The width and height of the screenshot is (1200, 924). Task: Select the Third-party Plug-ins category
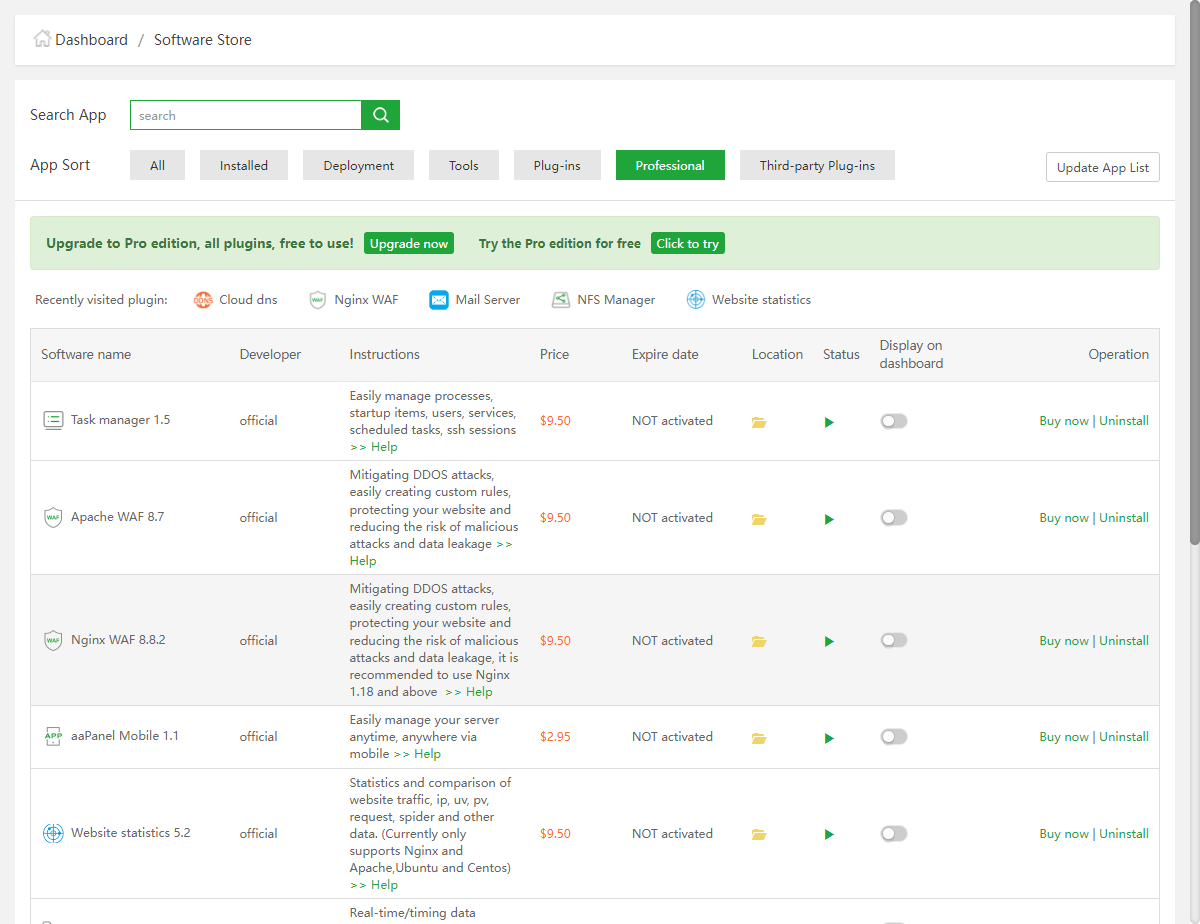tap(817, 166)
